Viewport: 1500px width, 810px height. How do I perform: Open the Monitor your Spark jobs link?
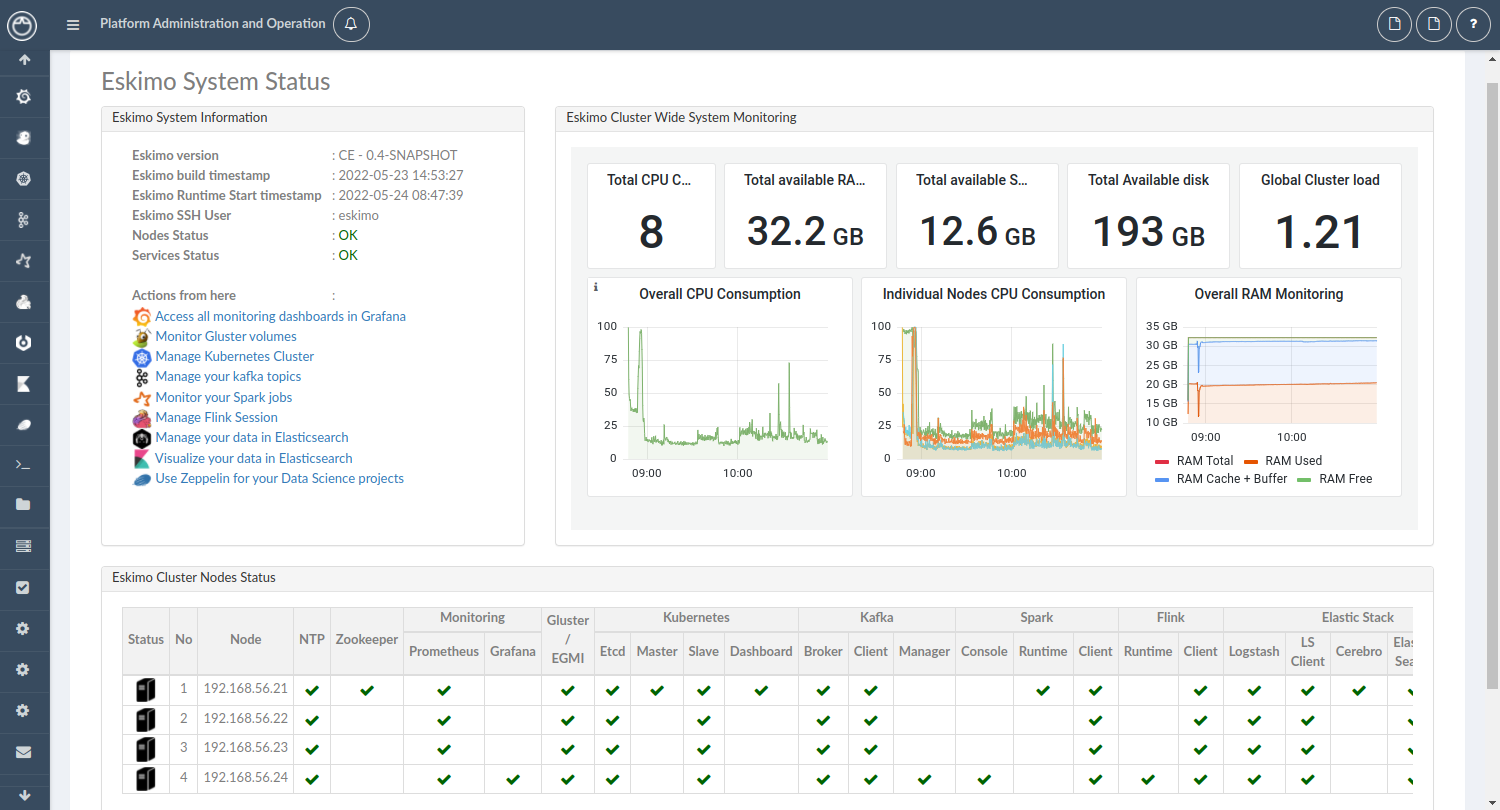(224, 397)
